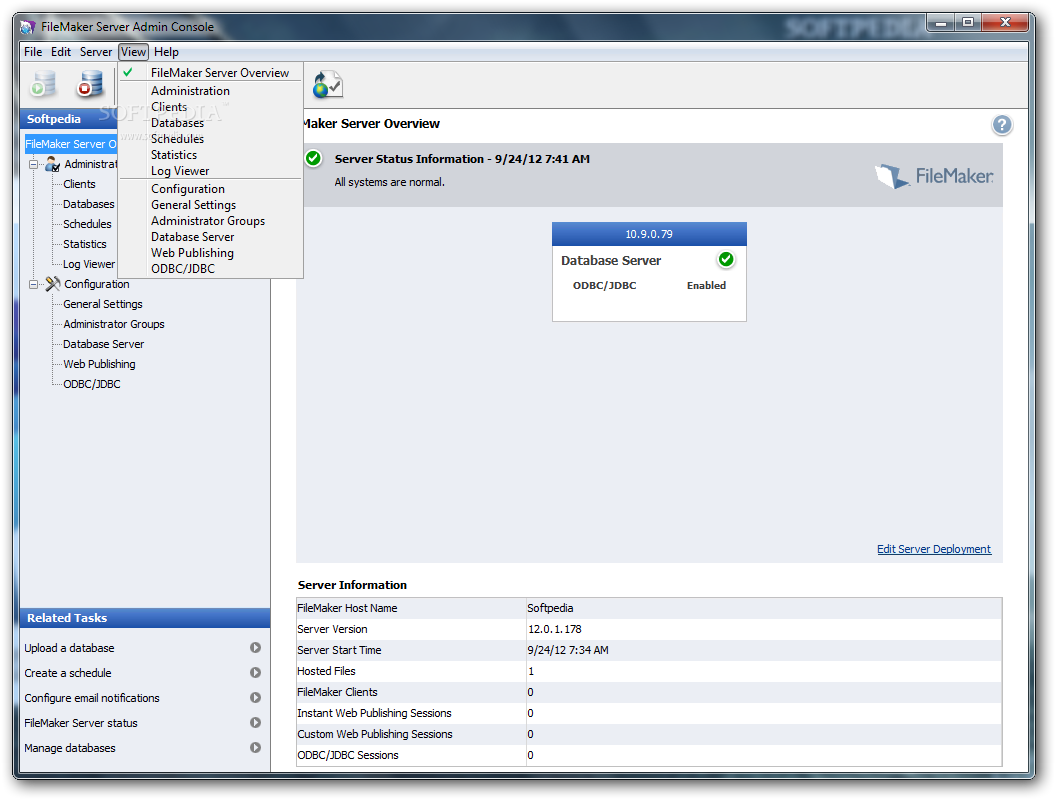Click Configure email notifications task
The width and height of the screenshot is (1056, 800).
pyautogui.click(x=92, y=698)
